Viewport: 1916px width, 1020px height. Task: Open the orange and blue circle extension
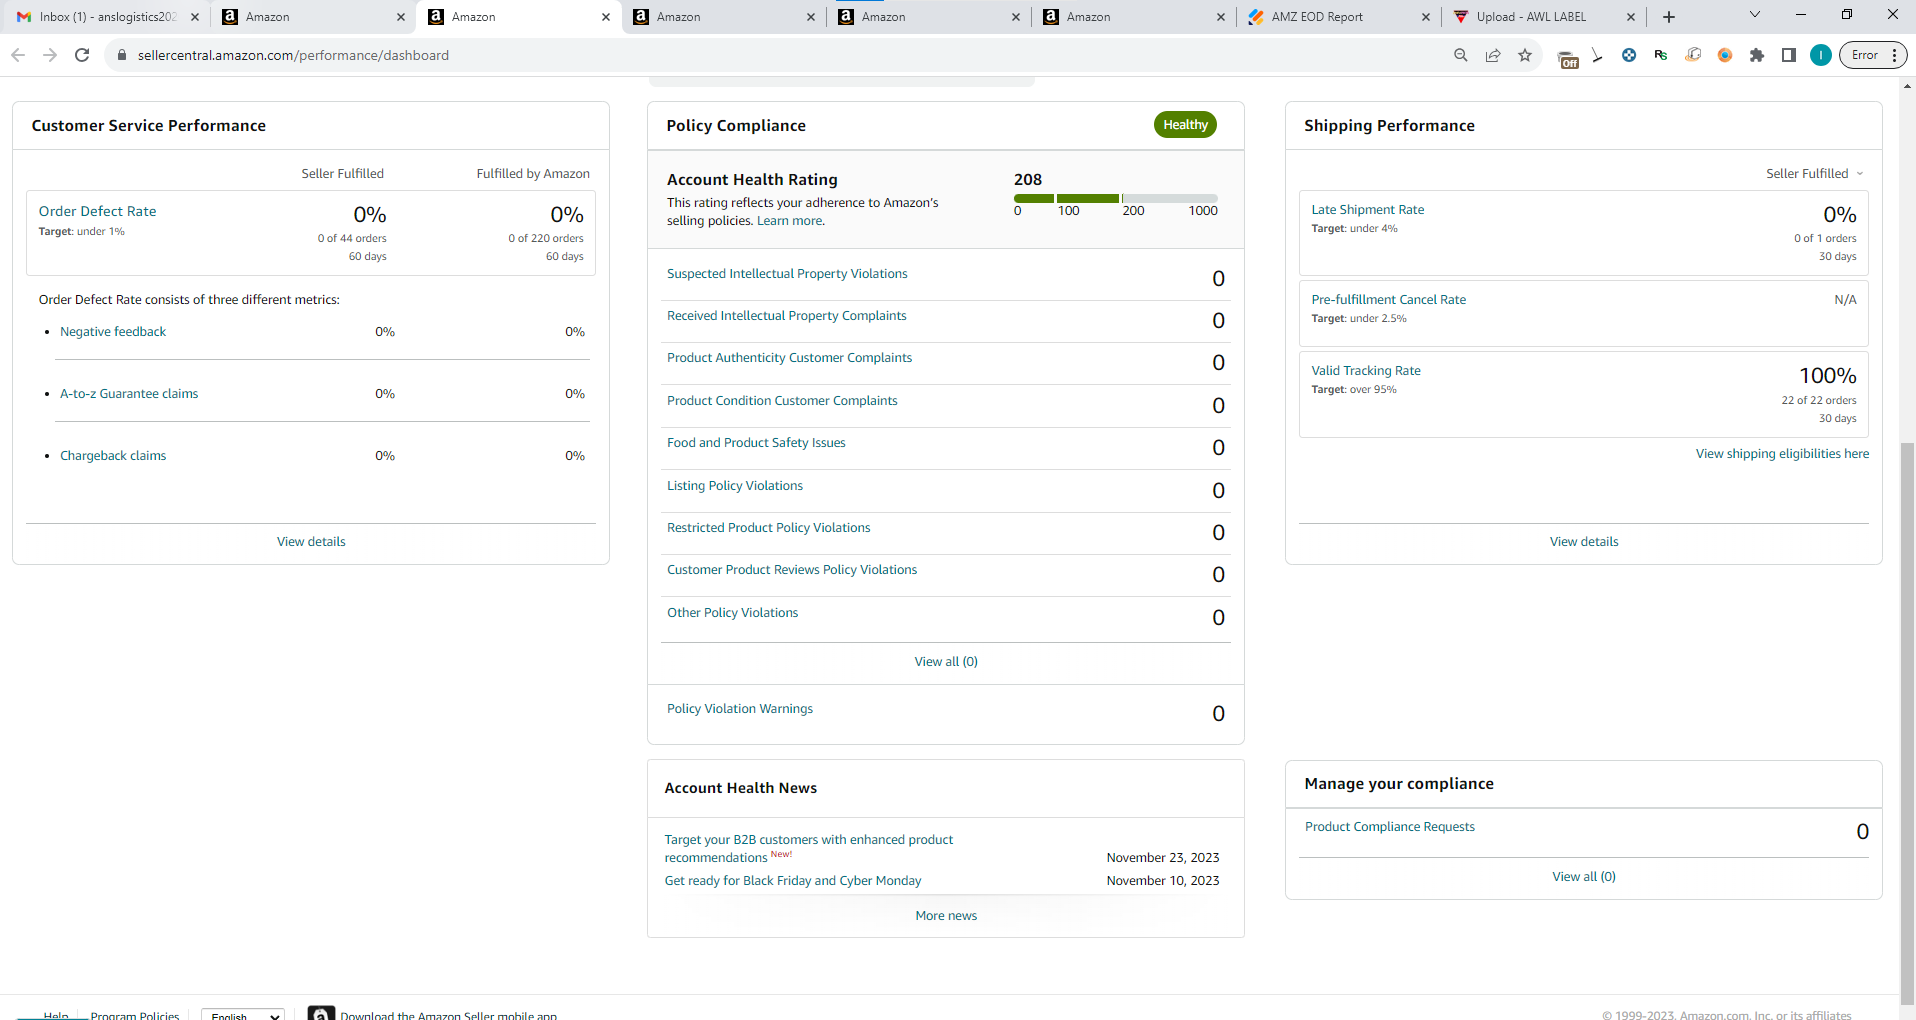coord(1725,55)
